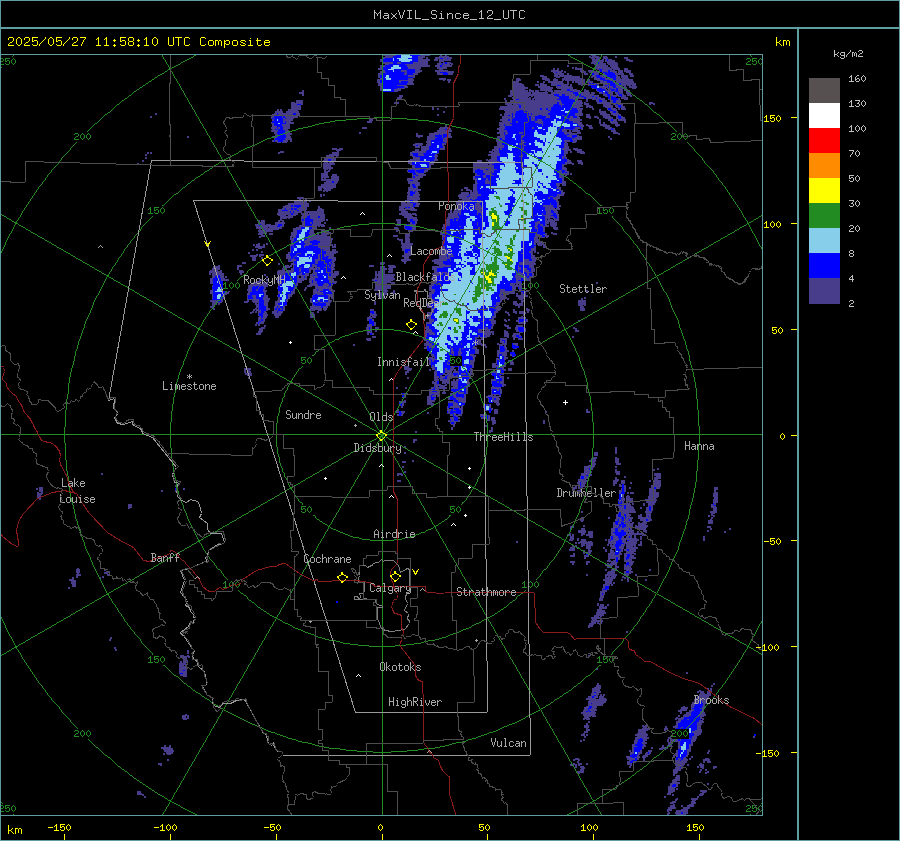Click the Limestone label
This screenshot has height=841, width=900.
click(x=189, y=386)
